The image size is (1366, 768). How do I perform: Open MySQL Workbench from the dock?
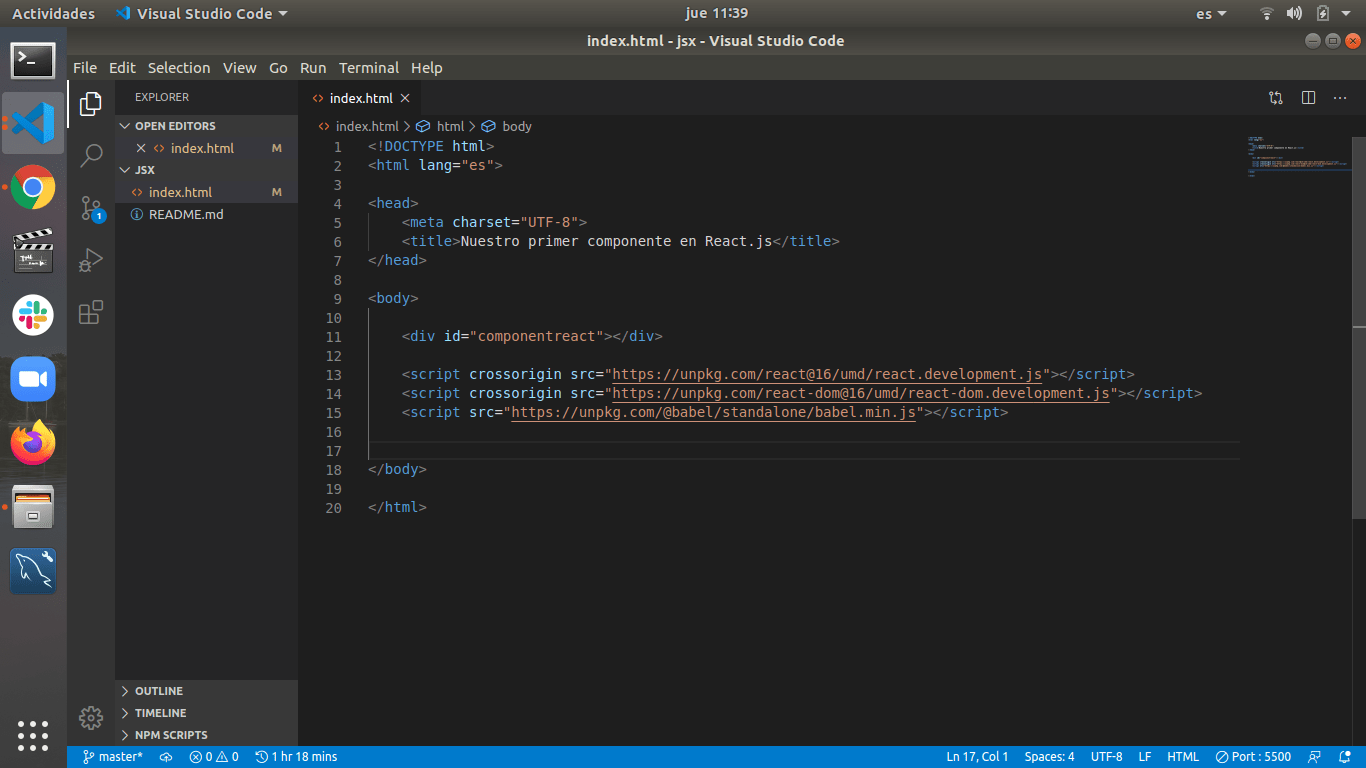point(33,571)
